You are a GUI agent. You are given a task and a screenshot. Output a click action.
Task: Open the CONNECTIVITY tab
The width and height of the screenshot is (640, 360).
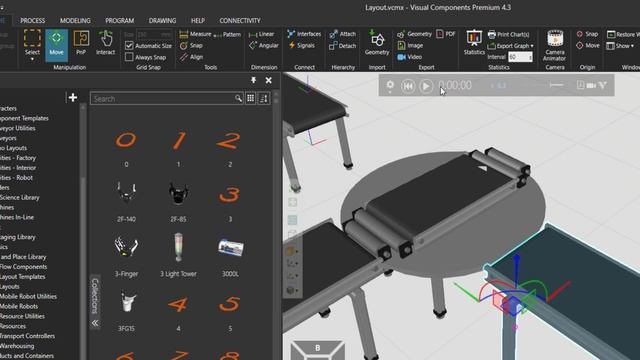click(x=240, y=20)
